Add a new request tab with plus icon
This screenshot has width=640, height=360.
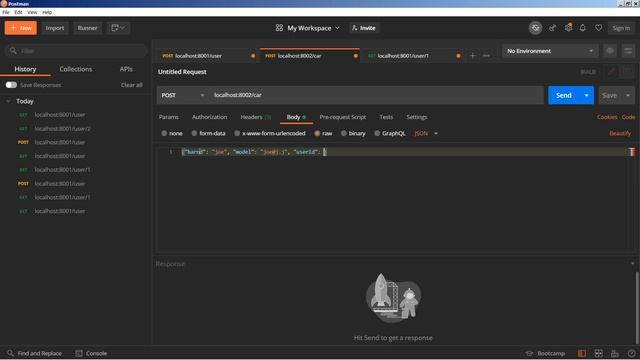(472, 56)
